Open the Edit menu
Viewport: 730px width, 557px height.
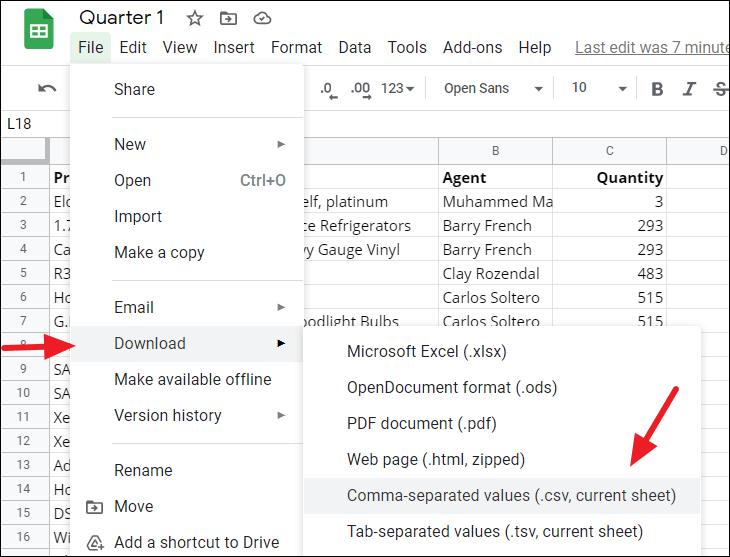click(133, 48)
